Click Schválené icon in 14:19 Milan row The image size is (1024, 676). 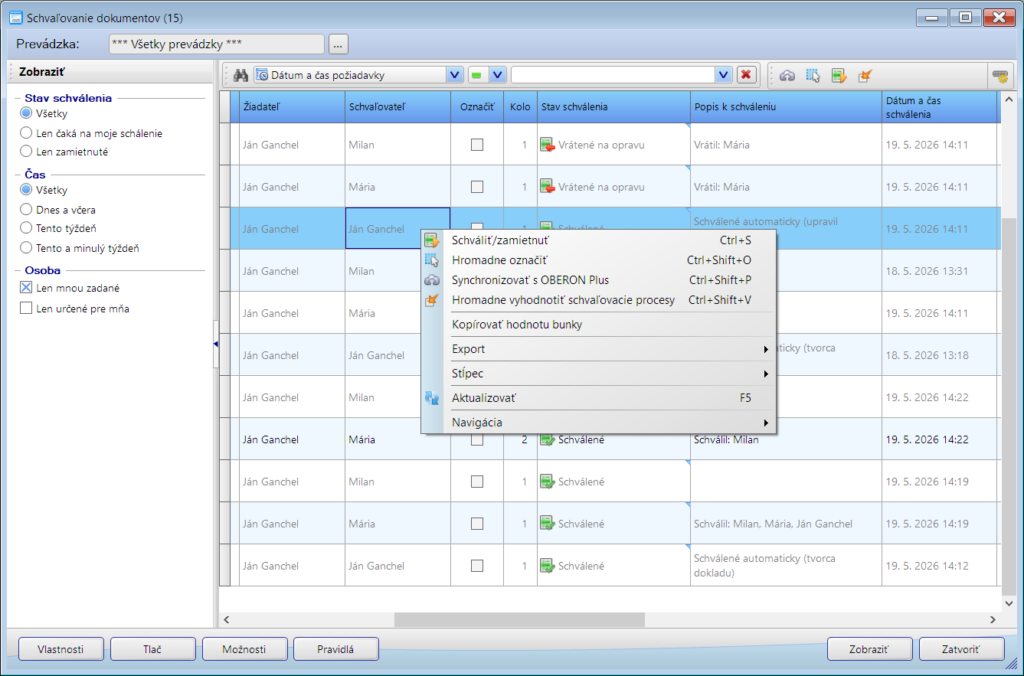(547, 482)
